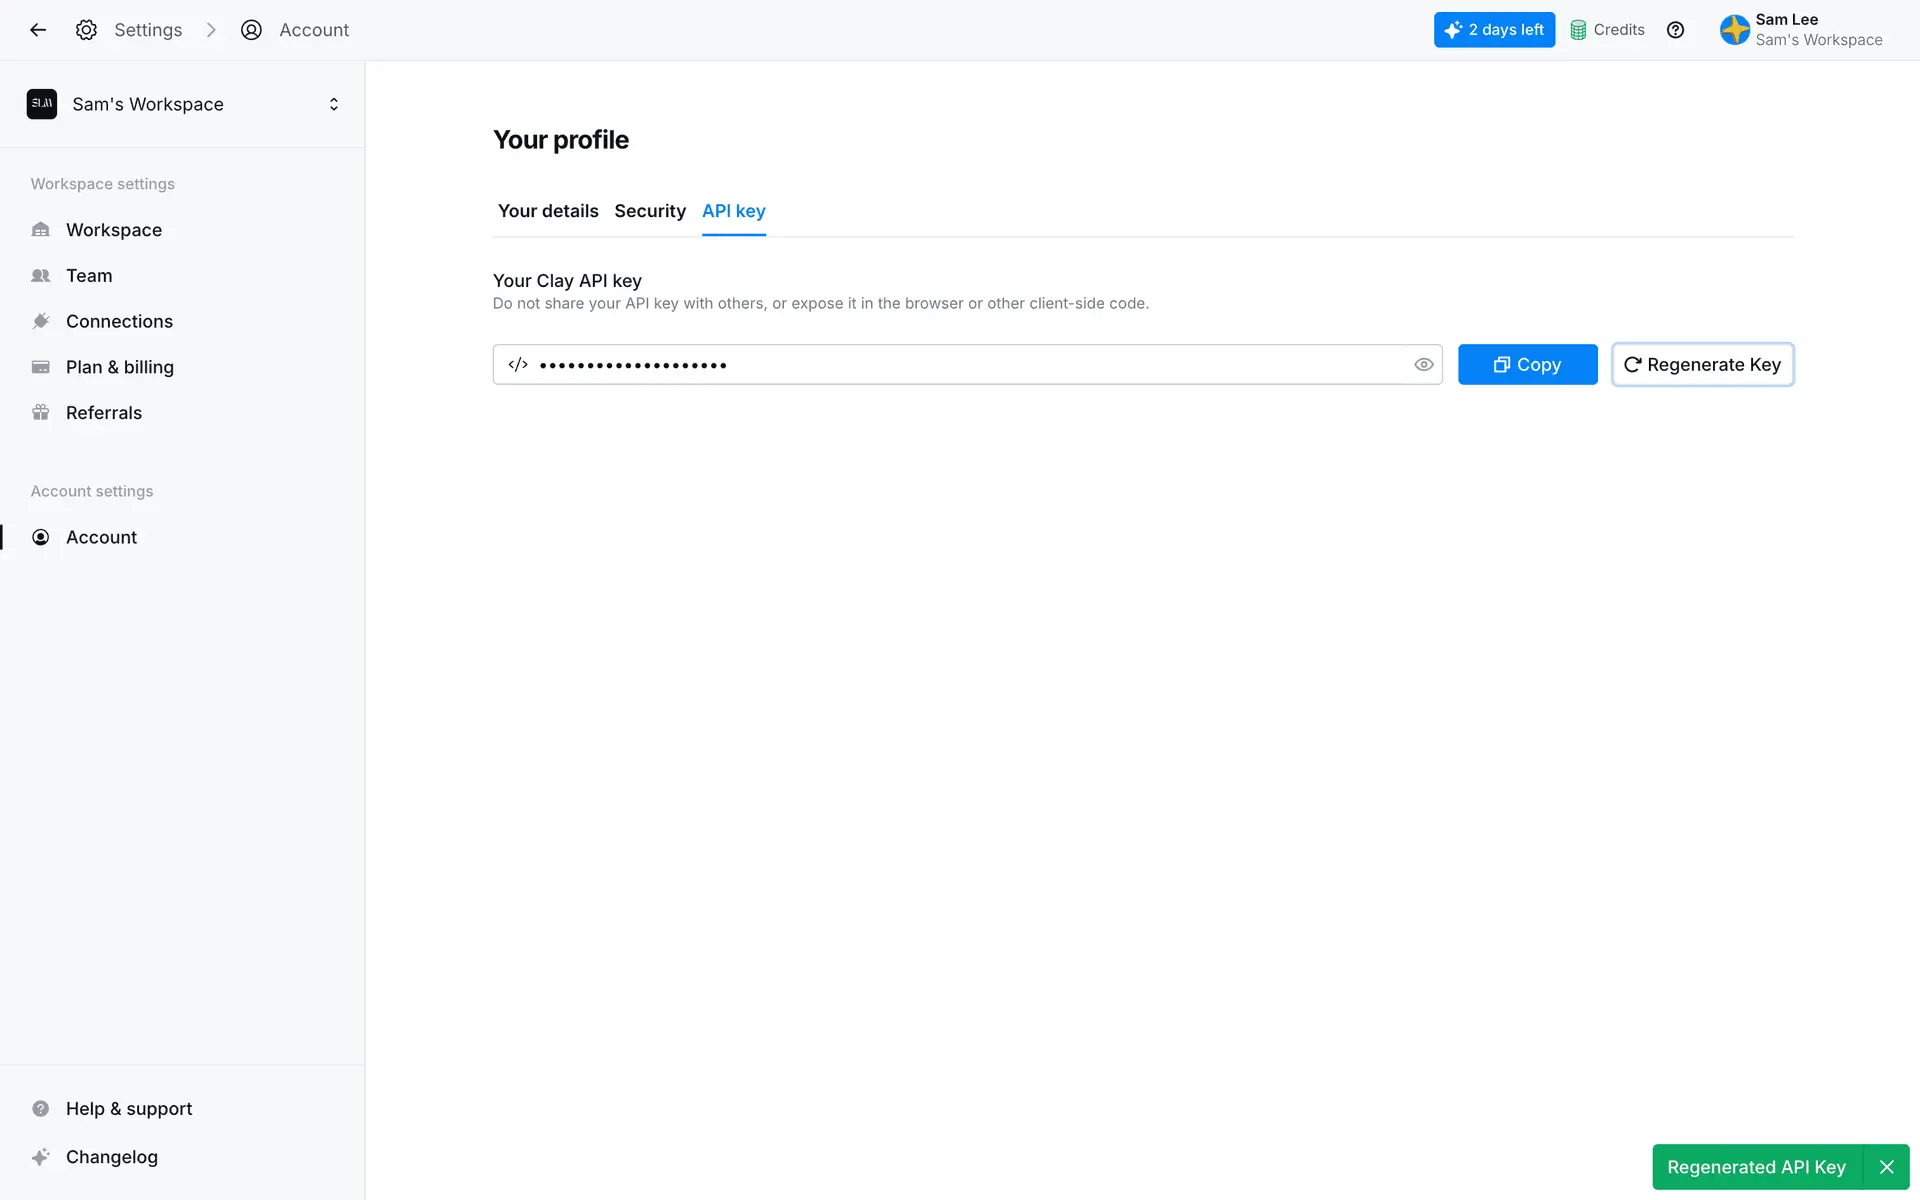Click the 2 days left badge
The width and height of the screenshot is (1920, 1200).
click(1494, 30)
